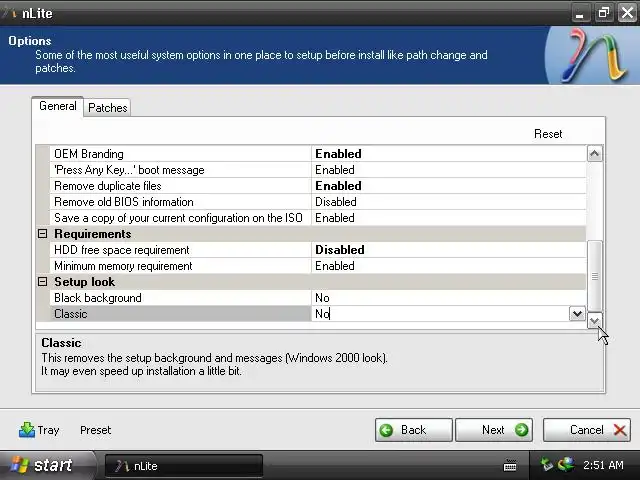
Task: Click the scrollbar up arrow
Action: click(x=595, y=154)
